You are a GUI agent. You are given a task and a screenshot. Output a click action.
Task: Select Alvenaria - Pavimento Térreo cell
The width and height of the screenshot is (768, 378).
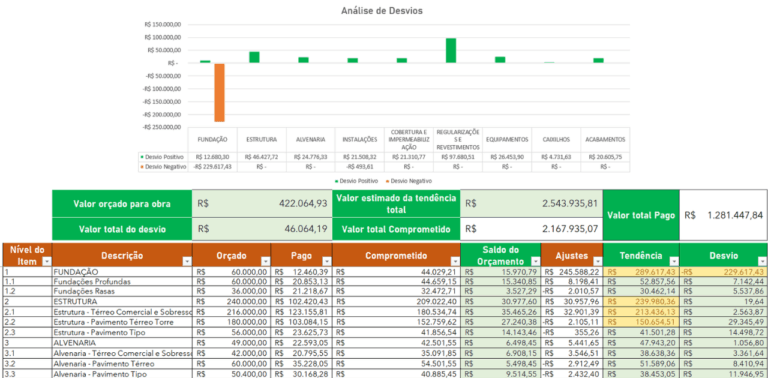(122, 364)
